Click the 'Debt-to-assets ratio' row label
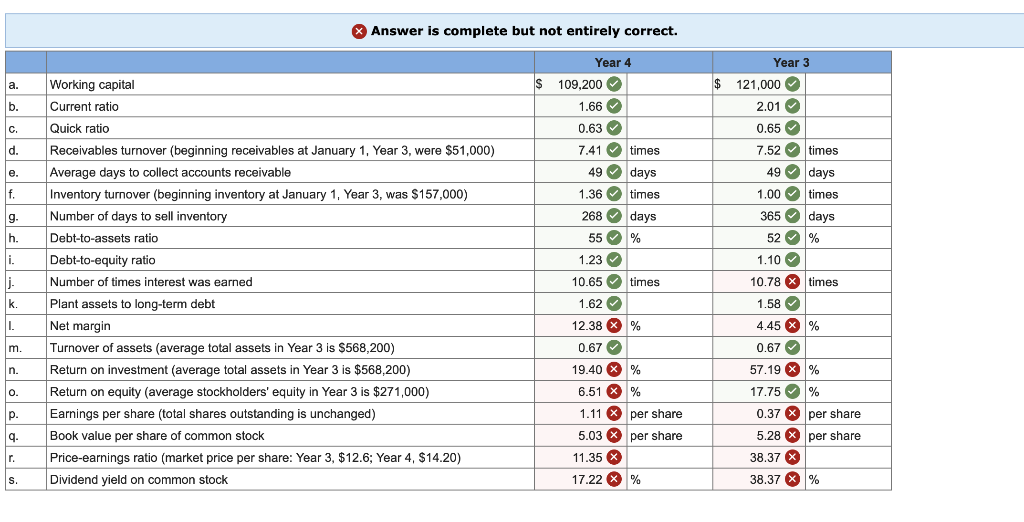This screenshot has height=522, width=1024. click(x=104, y=238)
